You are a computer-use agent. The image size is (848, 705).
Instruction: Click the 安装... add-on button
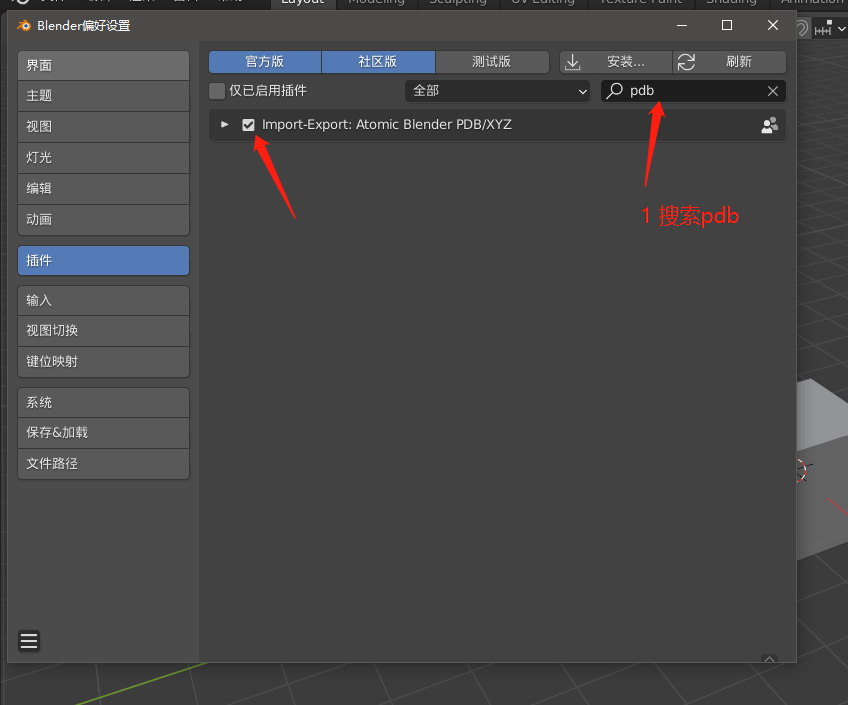pyautogui.click(x=615, y=62)
